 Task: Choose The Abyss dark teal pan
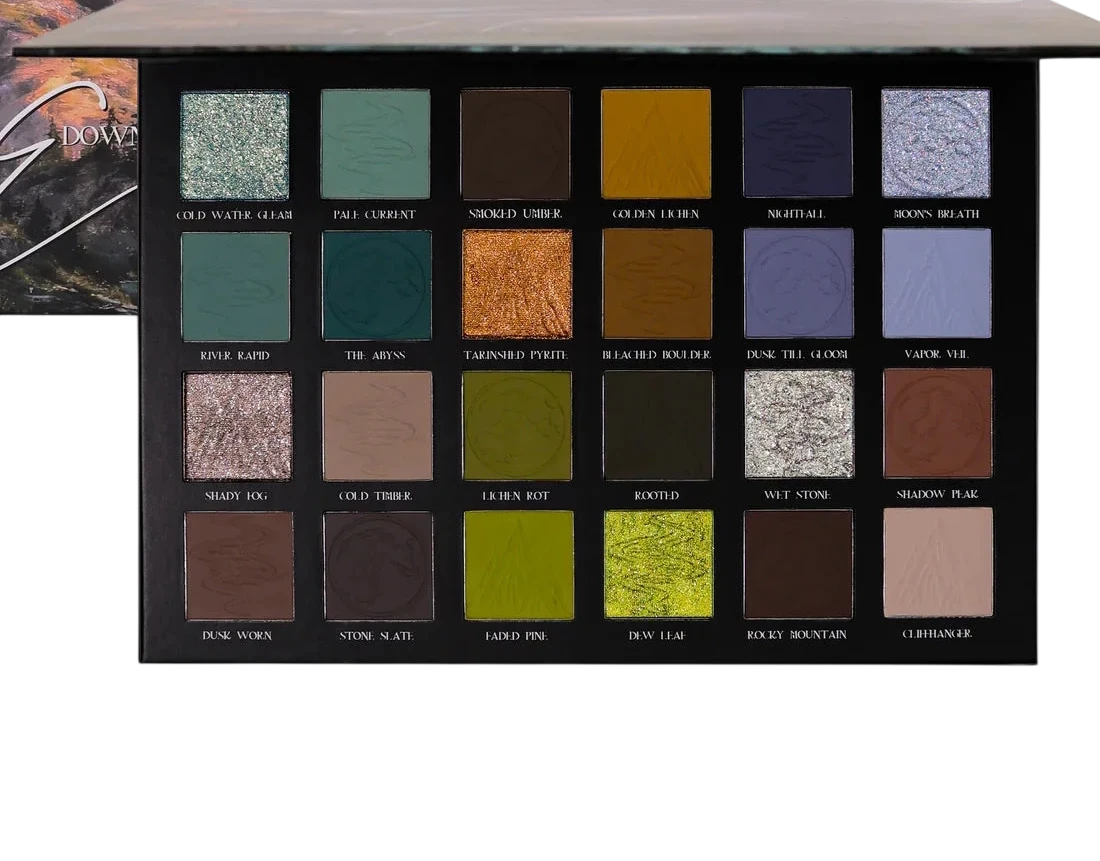pyautogui.click(x=377, y=286)
